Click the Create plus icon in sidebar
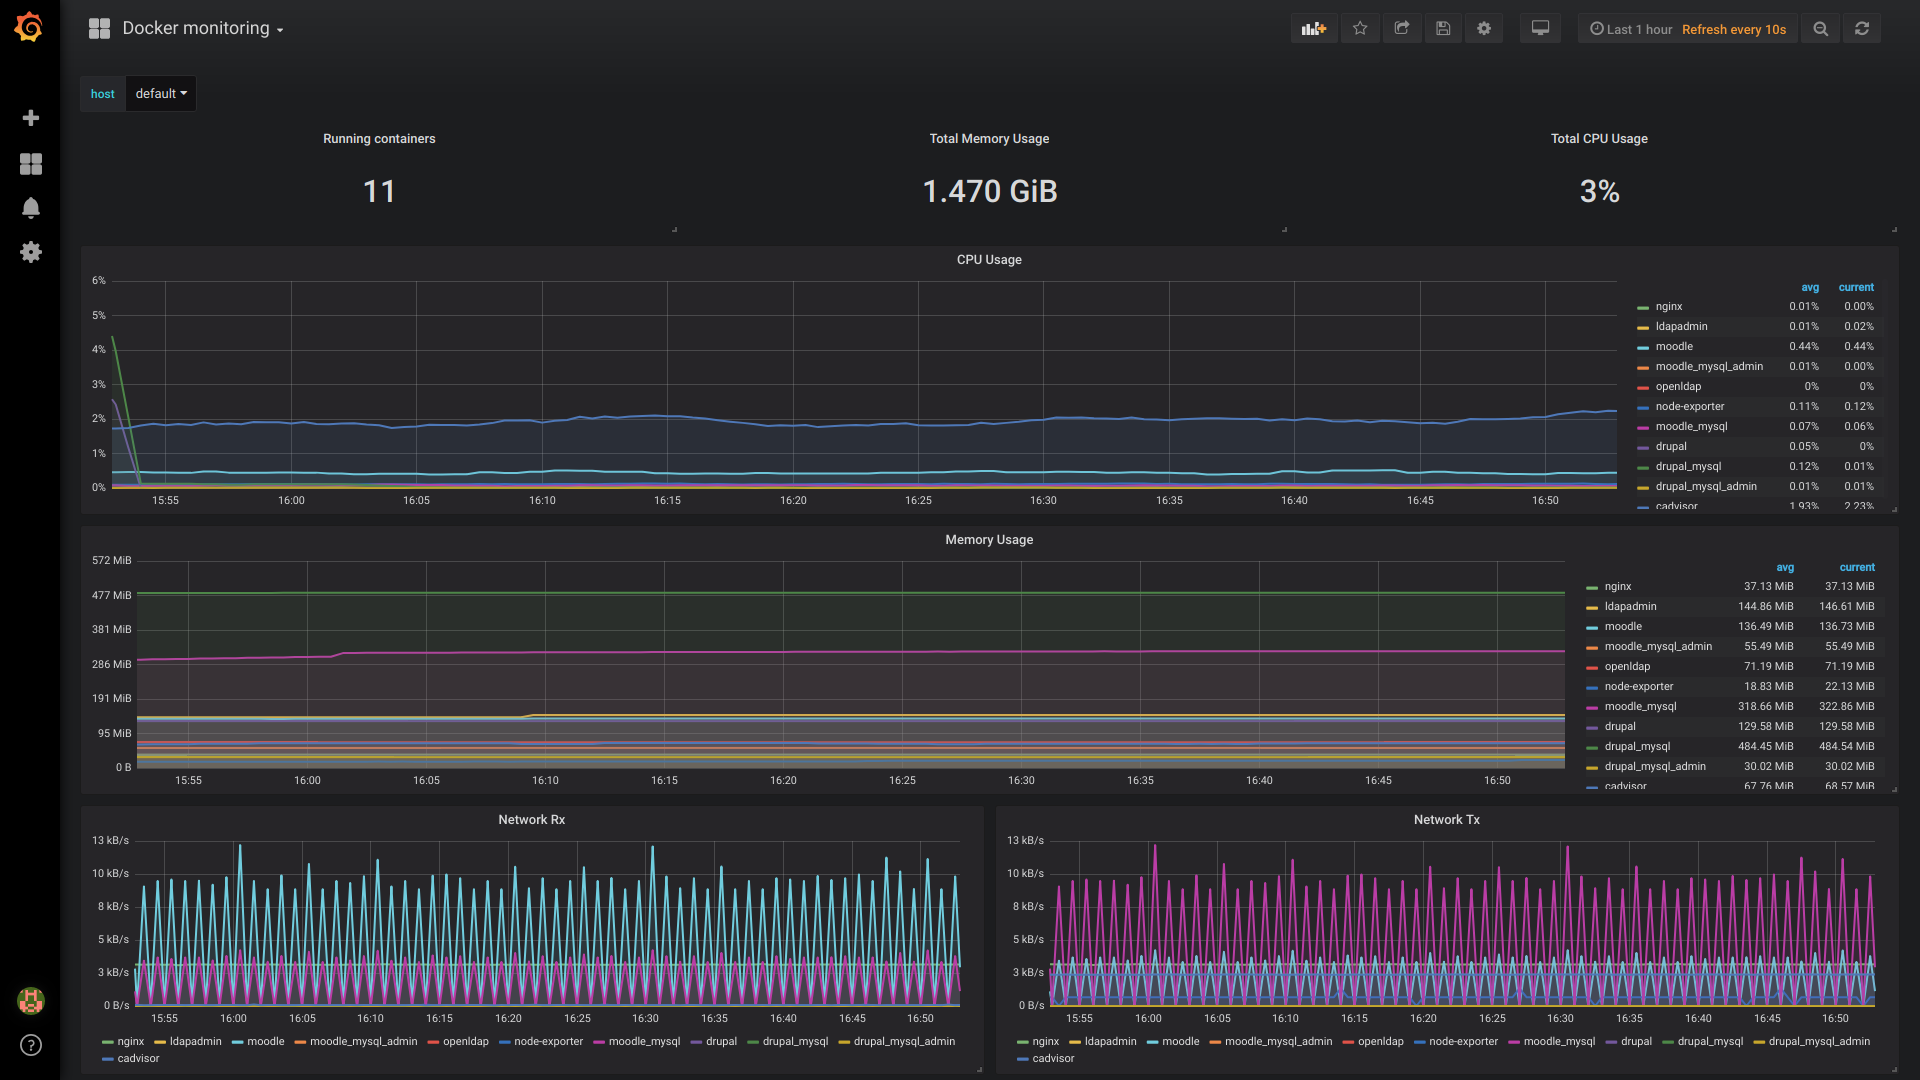 click(x=31, y=118)
